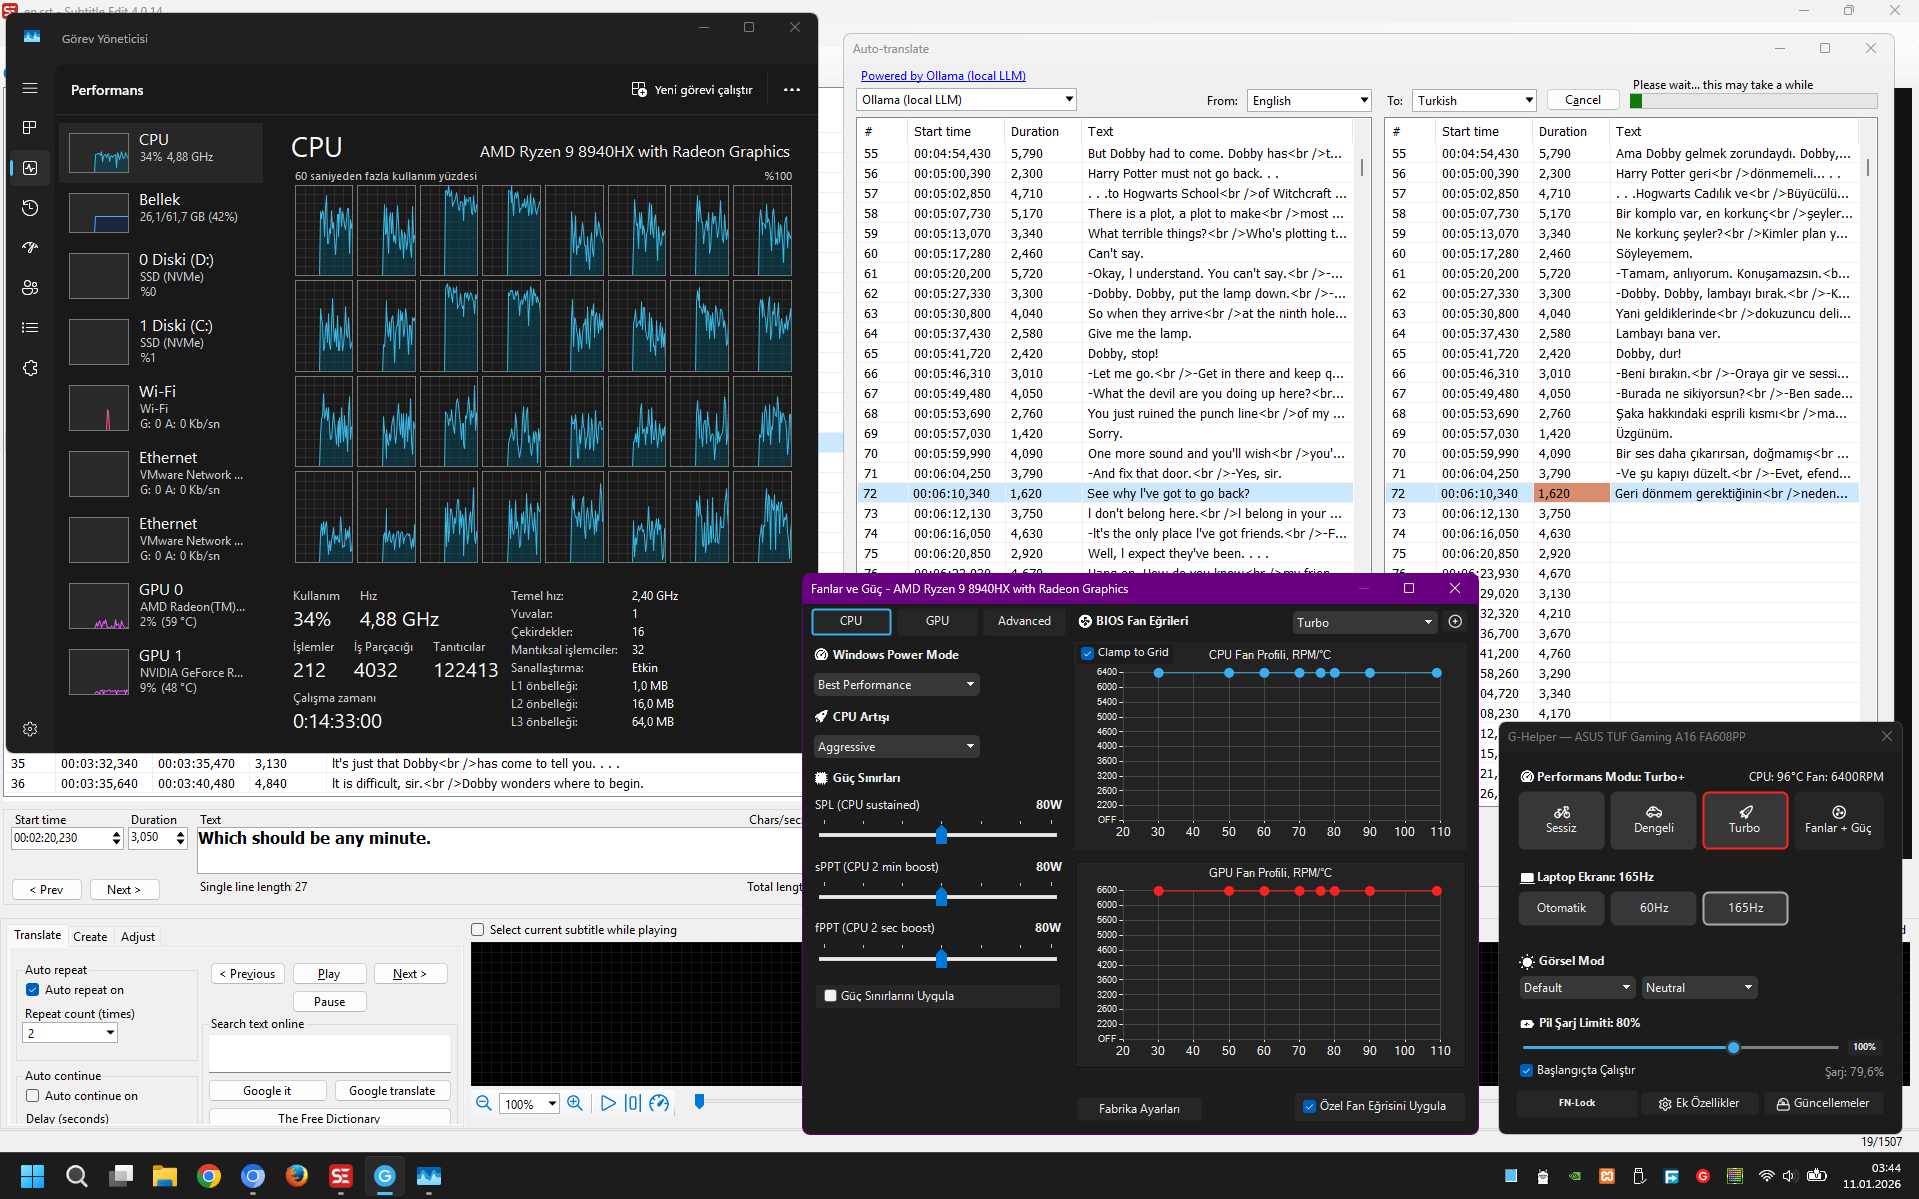Viewport: 1919px width, 1199px height.
Task: Open Windows Start menu
Action: [32, 1176]
